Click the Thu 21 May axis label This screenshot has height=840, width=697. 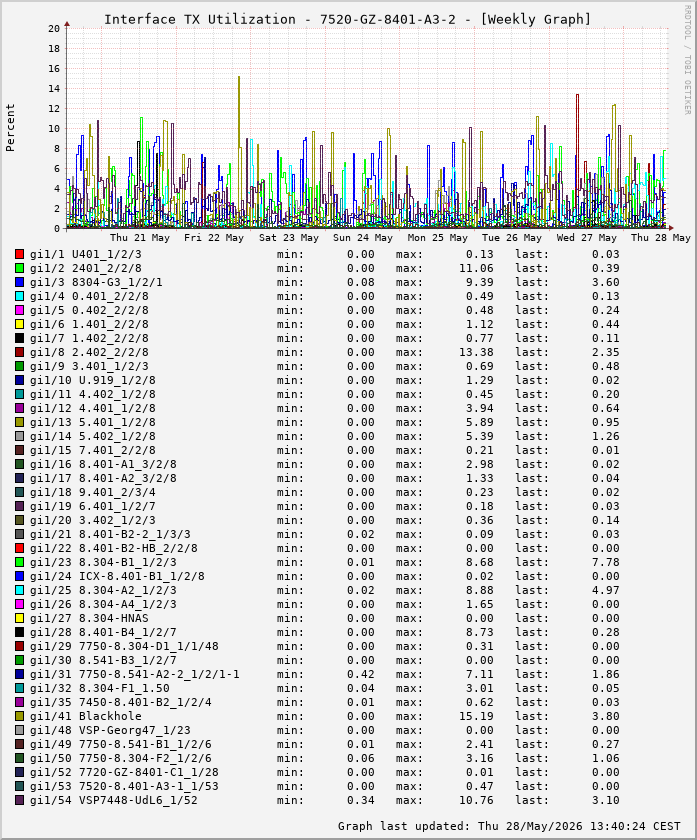pyautogui.click(x=140, y=237)
